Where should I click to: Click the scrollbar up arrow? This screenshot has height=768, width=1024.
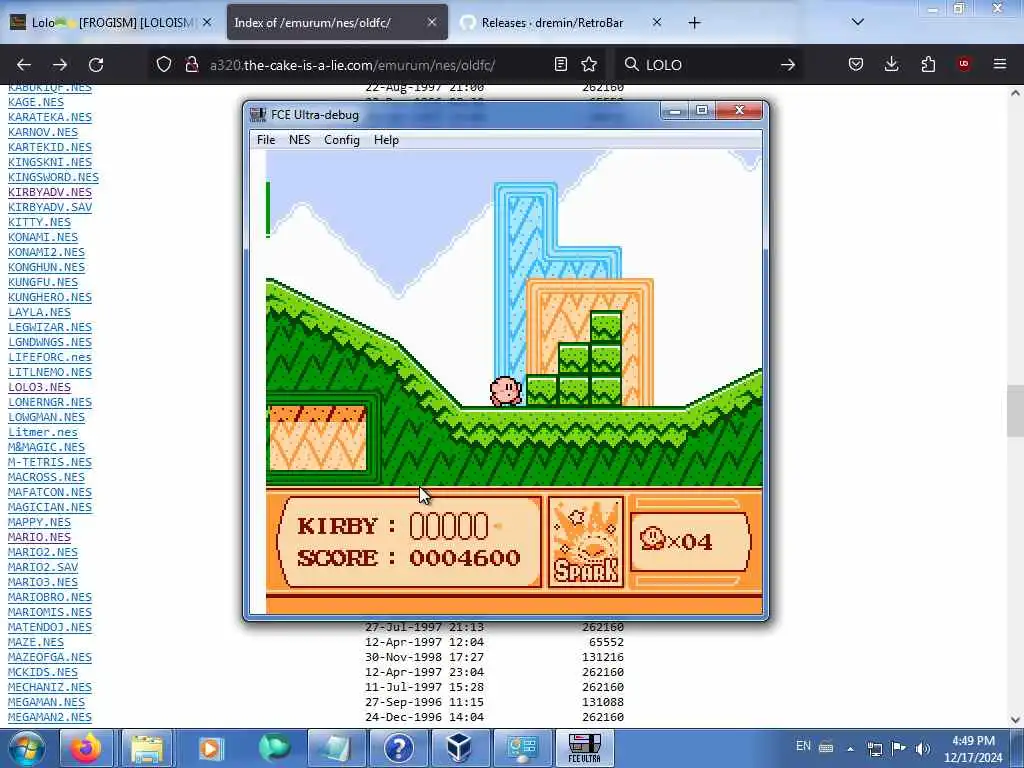click(x=1015, y=93)
